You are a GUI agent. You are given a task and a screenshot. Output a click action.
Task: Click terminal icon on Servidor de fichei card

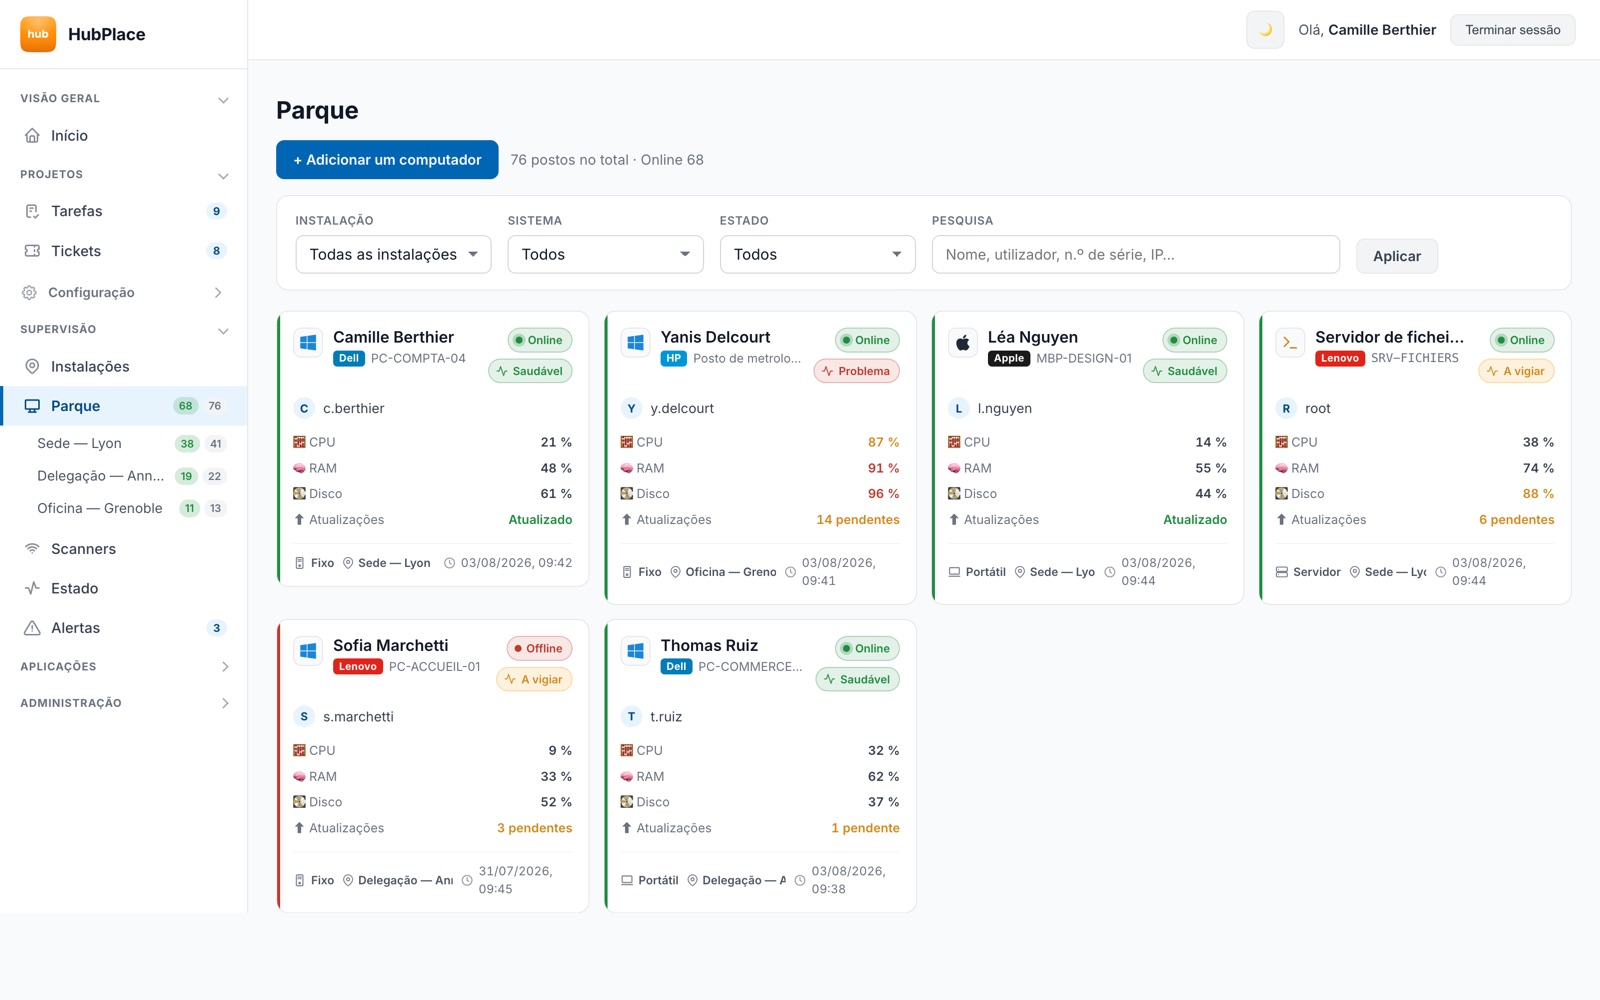coord(1290,343)
